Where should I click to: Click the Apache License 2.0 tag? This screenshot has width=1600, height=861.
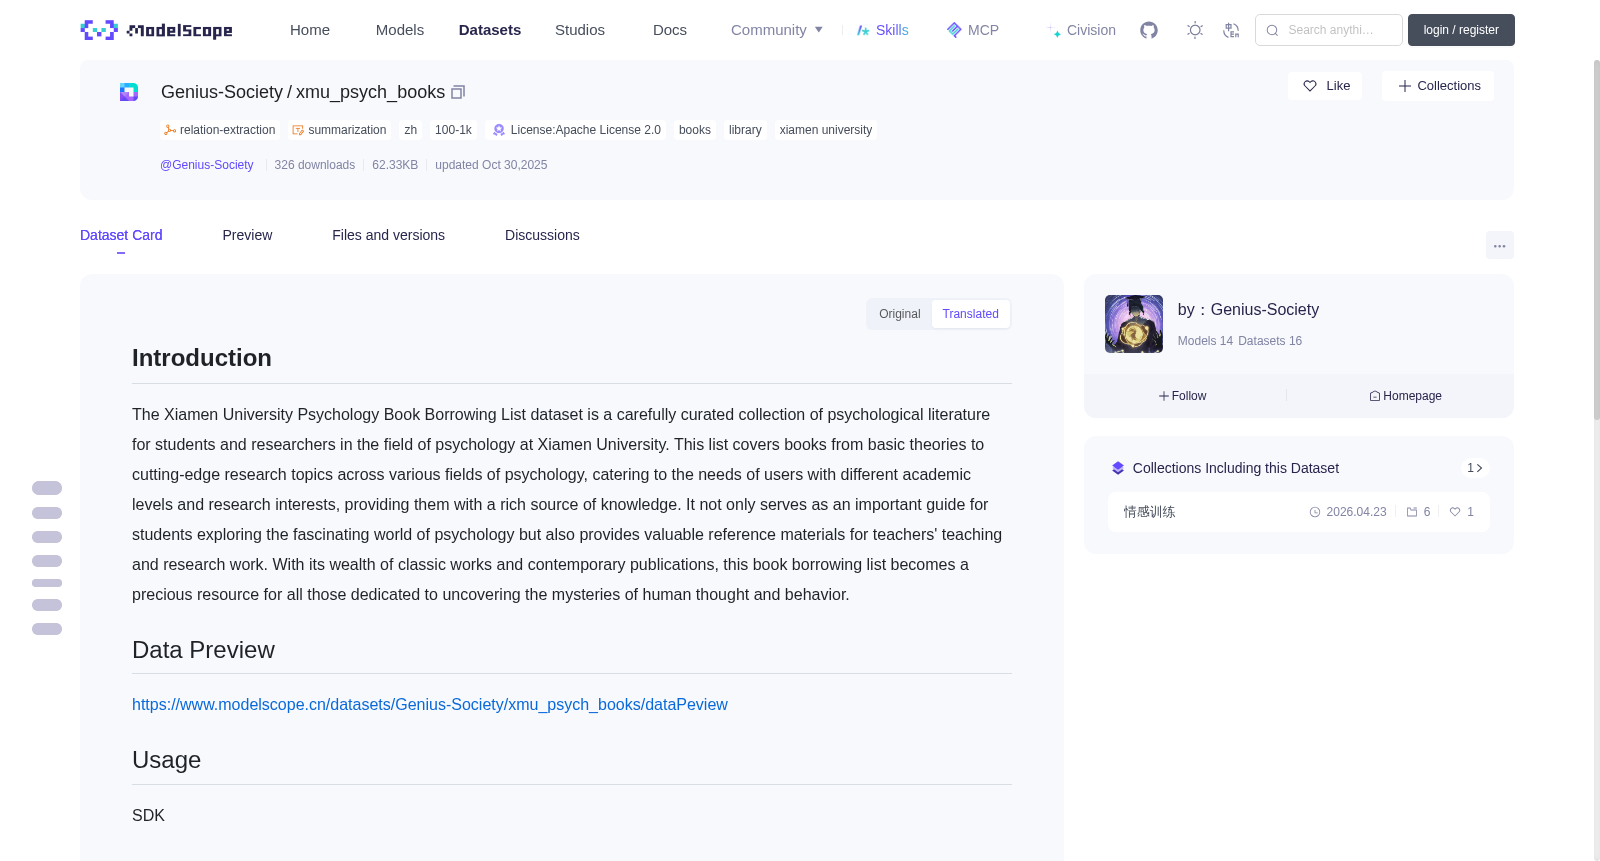[577, 130]
